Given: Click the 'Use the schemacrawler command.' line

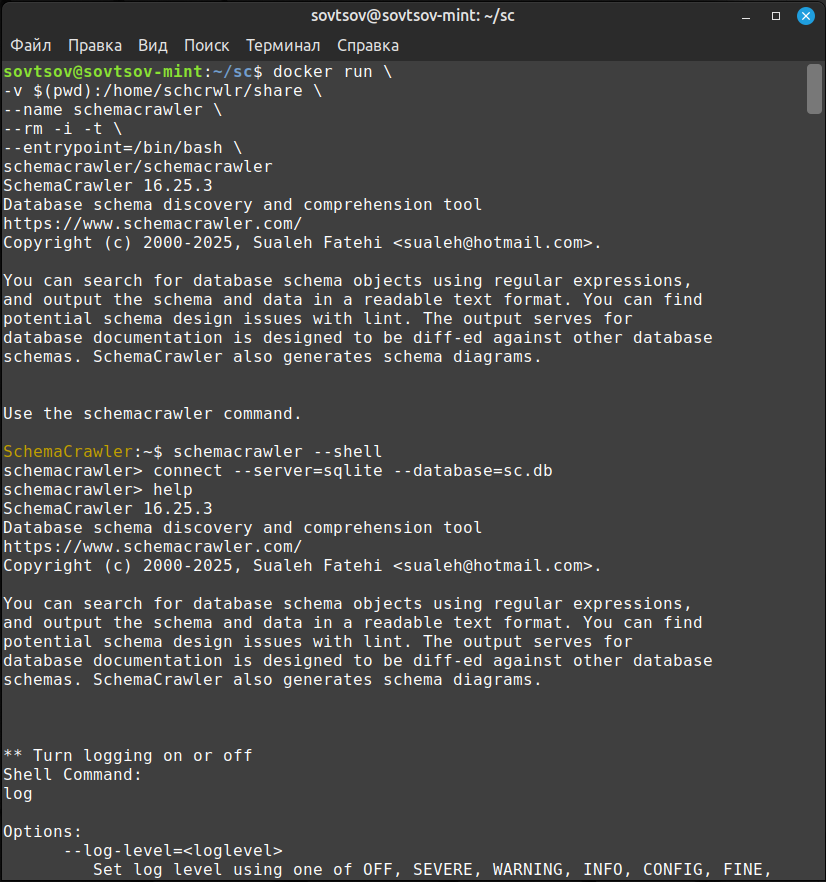Looking at the screenshot, I should [x=152, y=414].
